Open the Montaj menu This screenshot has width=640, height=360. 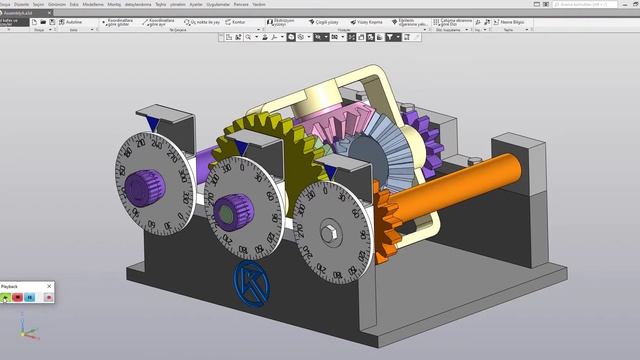click(x=114, y=4)
